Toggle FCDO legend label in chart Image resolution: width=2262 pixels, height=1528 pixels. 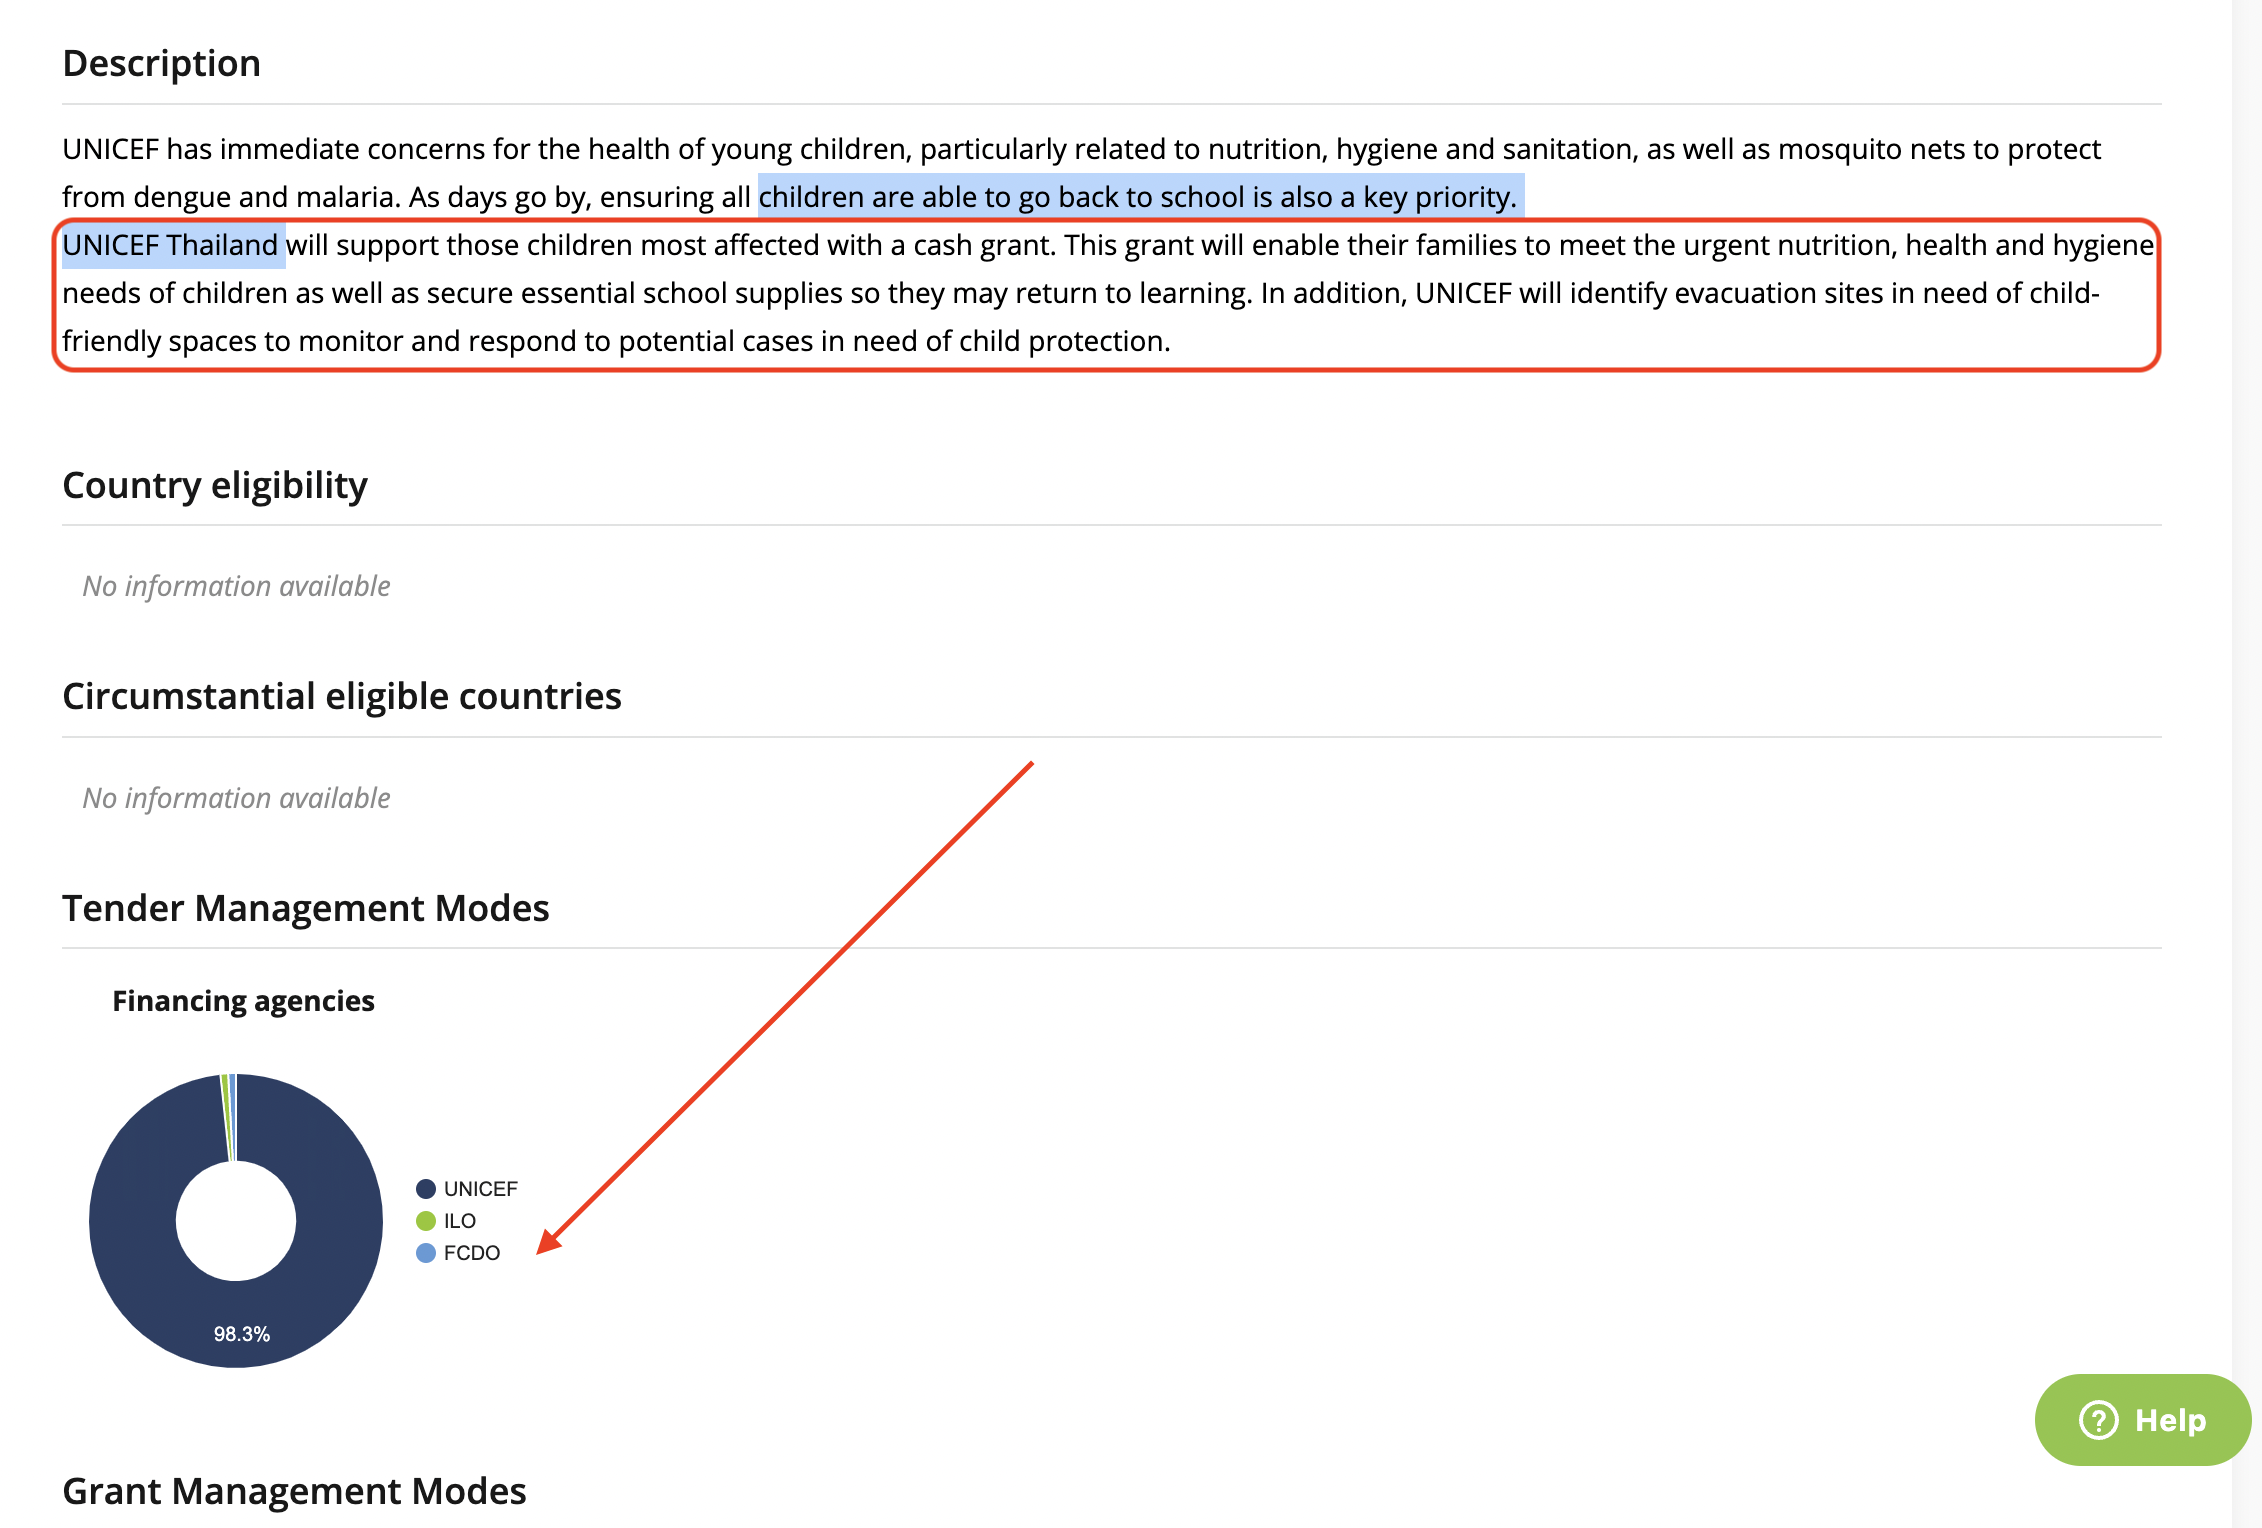click(471, 1252)
